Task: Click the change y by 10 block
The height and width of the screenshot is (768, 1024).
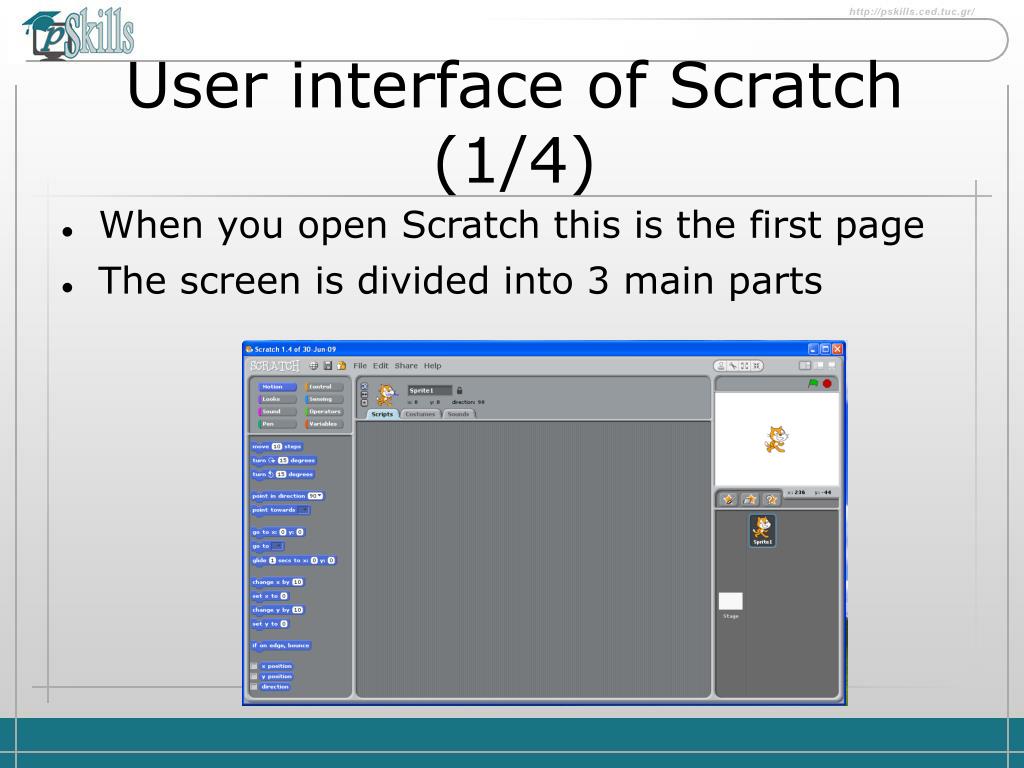Action: click(x=278, y=610)
